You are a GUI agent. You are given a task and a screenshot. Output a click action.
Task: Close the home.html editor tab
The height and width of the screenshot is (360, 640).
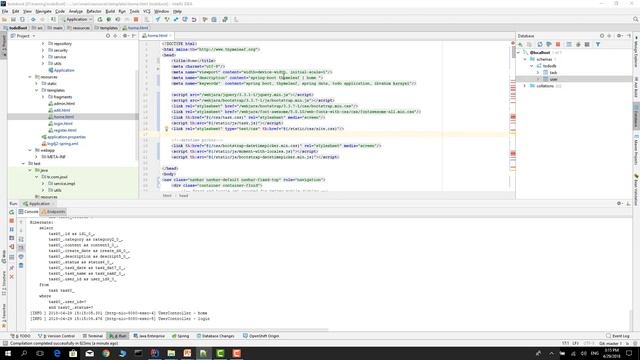tap(171, 36)
